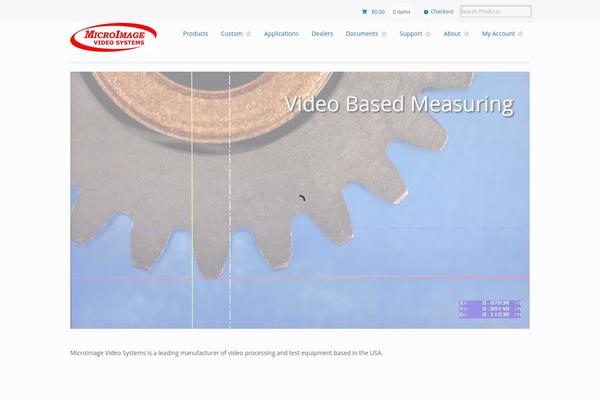
Task: Open the Dealers page
Action: 322,34
